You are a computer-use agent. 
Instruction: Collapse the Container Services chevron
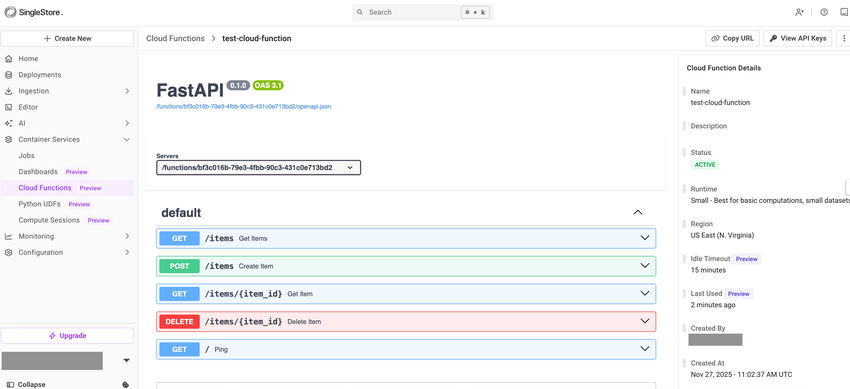[x=127, y=140]
